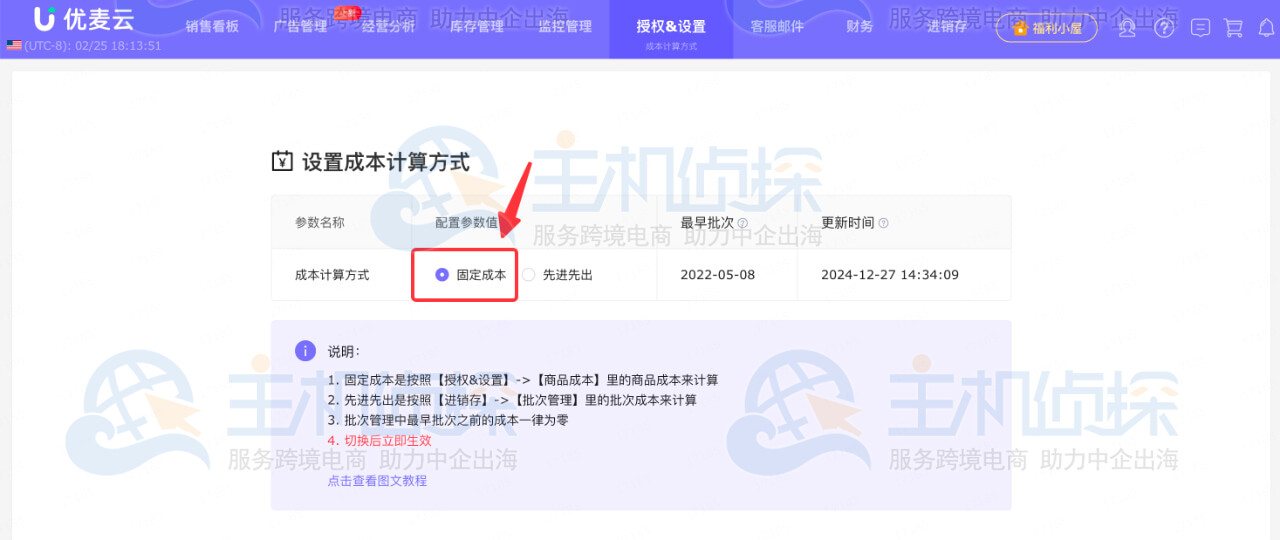Click the 参数名称 column header
Screen dimensions: 1280x540
tap(320, 223)
